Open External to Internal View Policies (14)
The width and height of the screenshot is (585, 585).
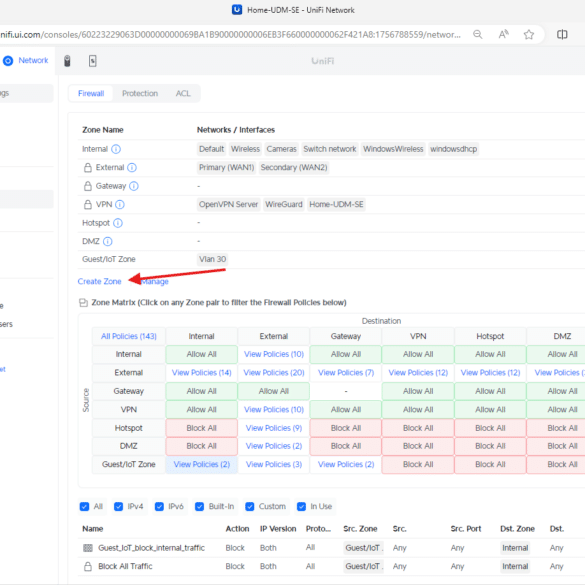coord(201,373)
